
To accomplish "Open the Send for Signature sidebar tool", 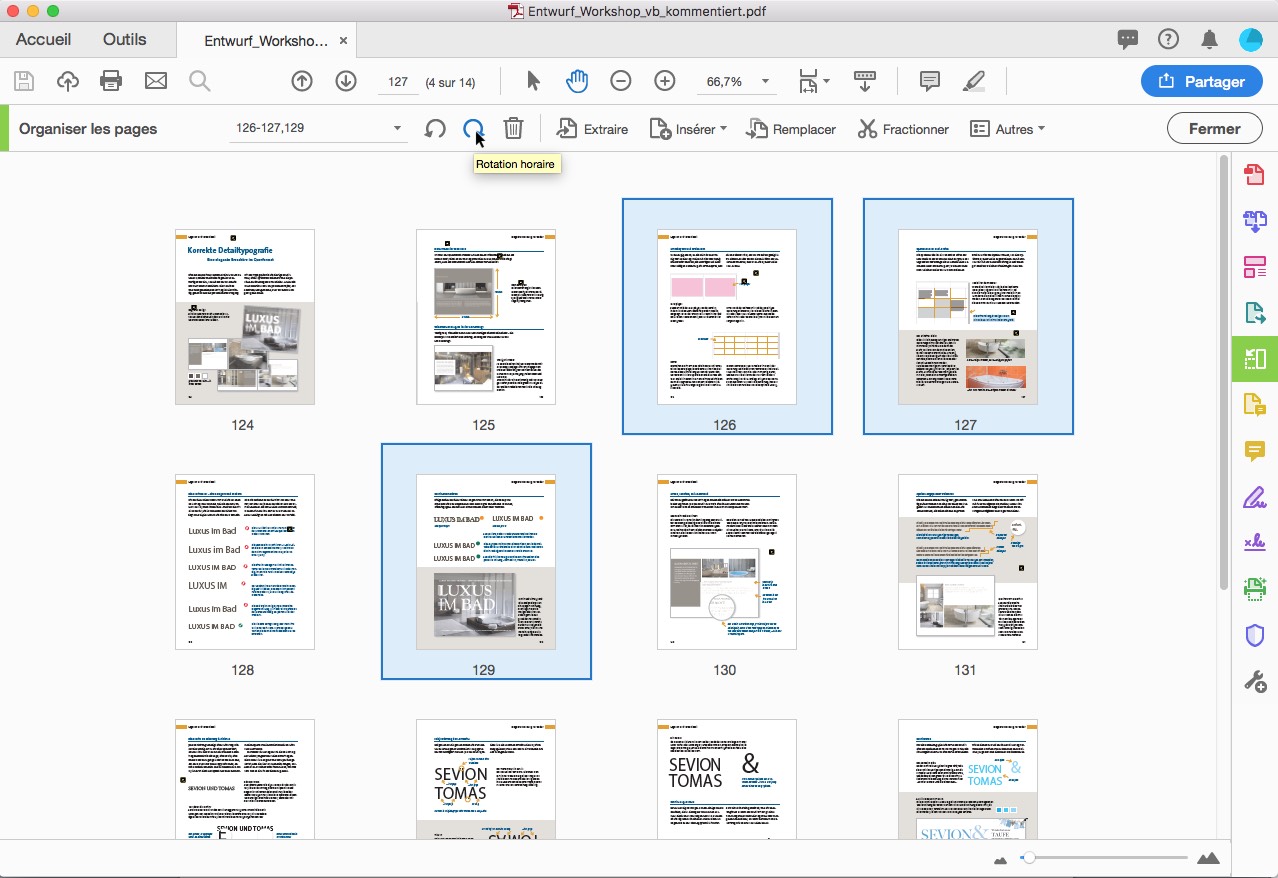I will (1254, 543).
